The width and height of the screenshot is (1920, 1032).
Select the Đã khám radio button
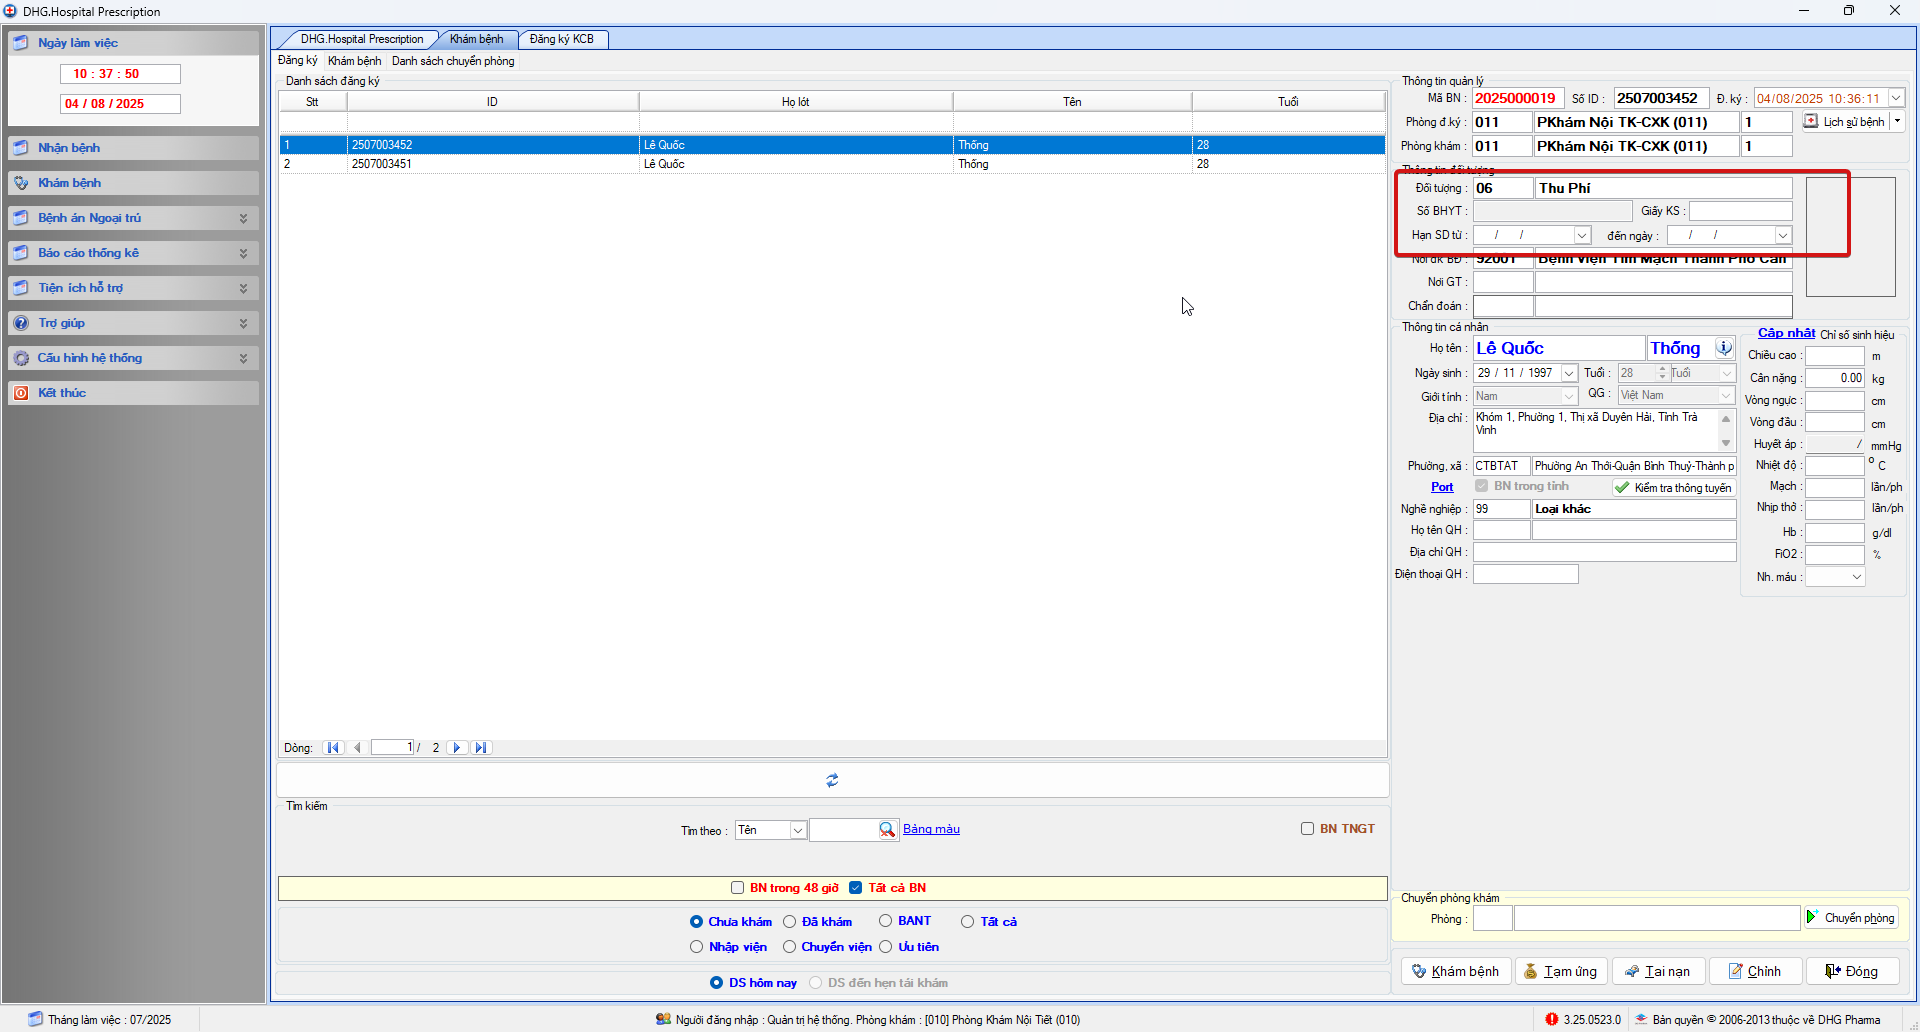point(789,922)
